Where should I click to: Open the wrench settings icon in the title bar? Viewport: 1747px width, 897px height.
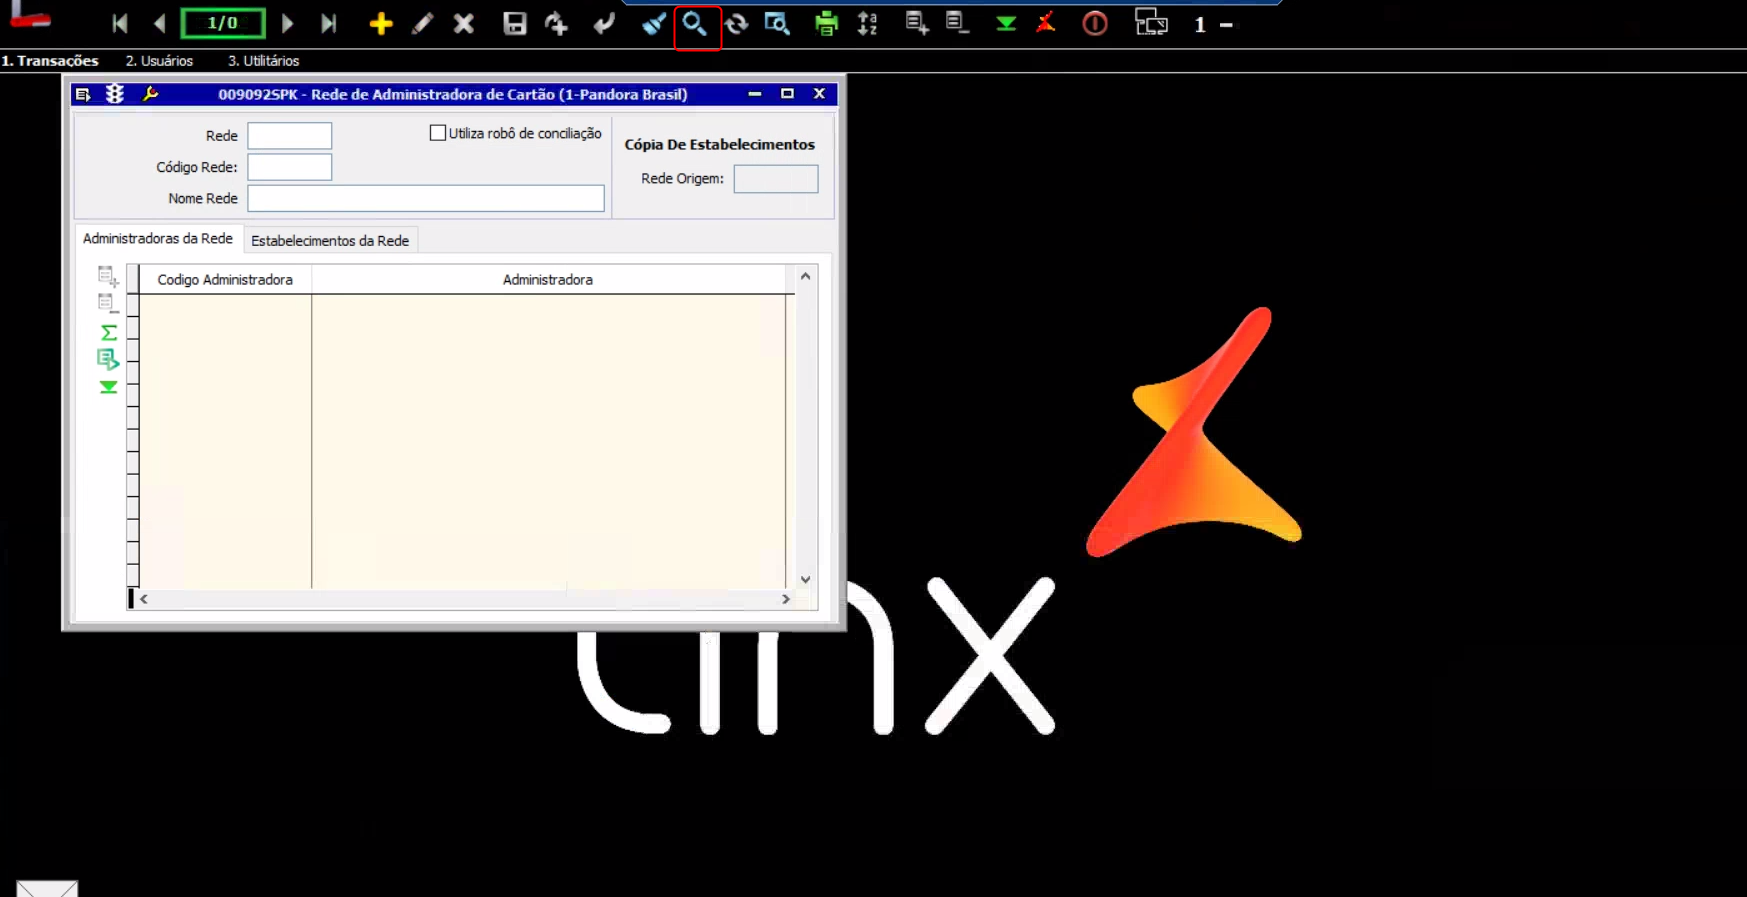(150, 94)
